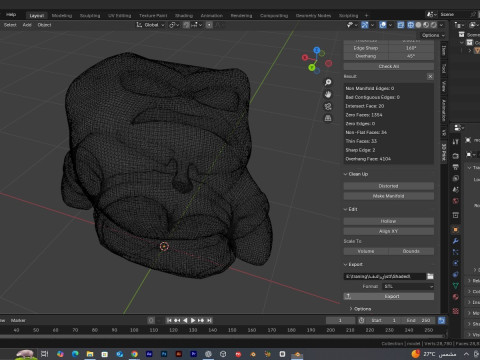Click the zoom magnifier in the viewport
480x360 pixels.
tap(328, 82)
